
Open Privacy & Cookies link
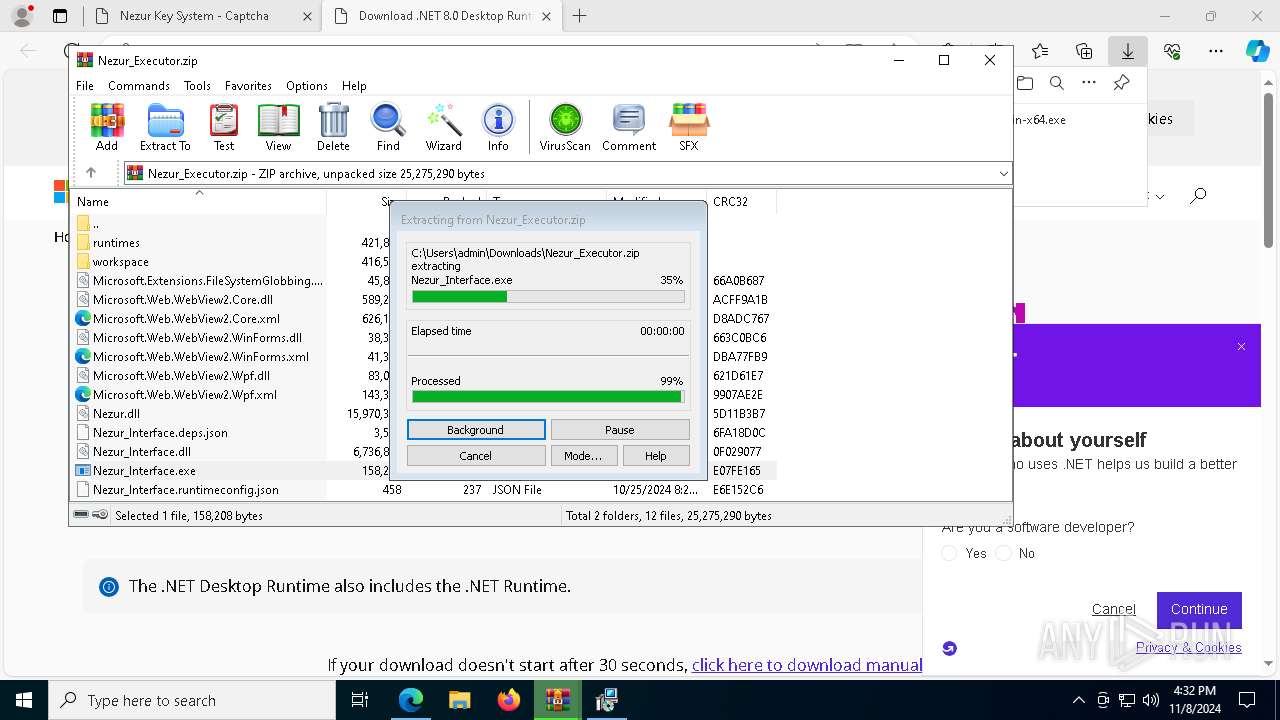pos(1189,647)
